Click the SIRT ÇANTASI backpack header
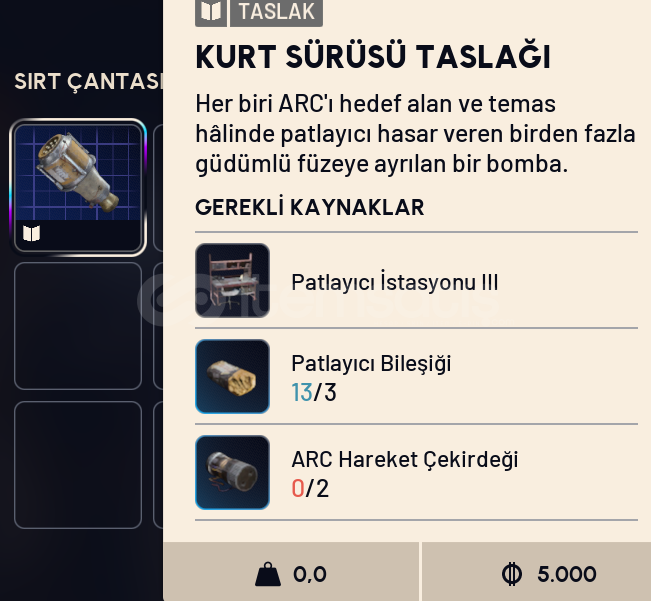The image size is (651, 601). (x=88, y=81)
